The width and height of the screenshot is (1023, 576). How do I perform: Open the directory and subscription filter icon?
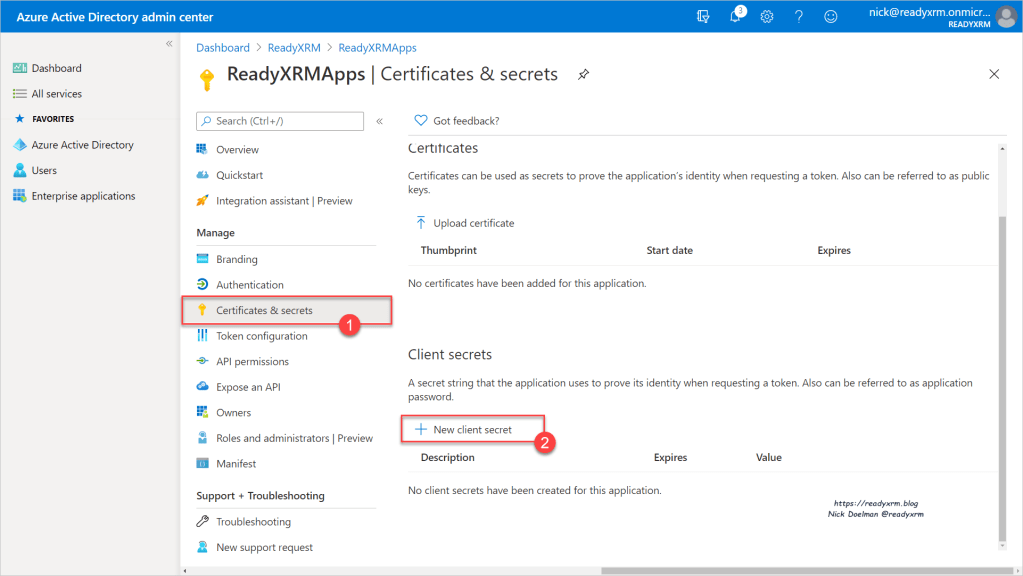click(704, 17)
